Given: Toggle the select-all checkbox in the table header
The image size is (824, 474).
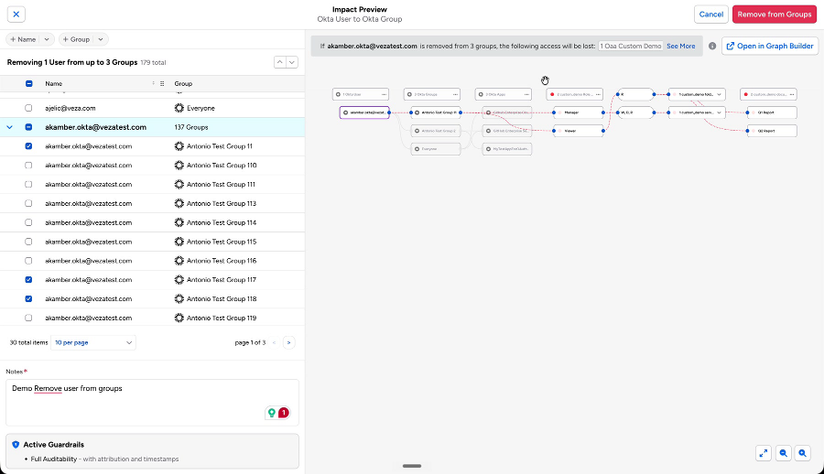Looking at the screenshot, I should tap(29, 84).
